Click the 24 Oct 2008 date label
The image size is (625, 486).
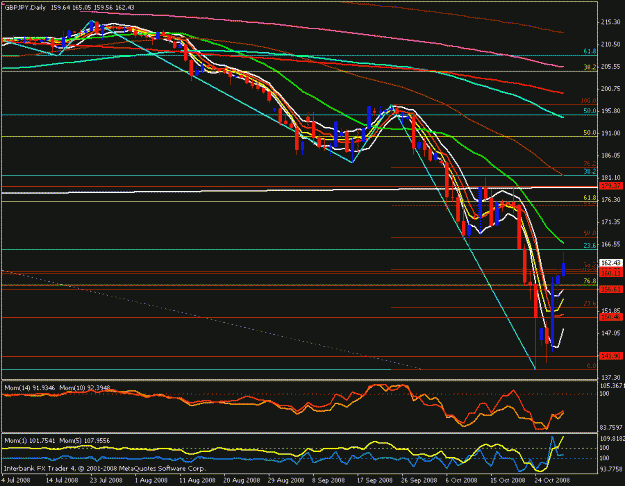point(552,480)
